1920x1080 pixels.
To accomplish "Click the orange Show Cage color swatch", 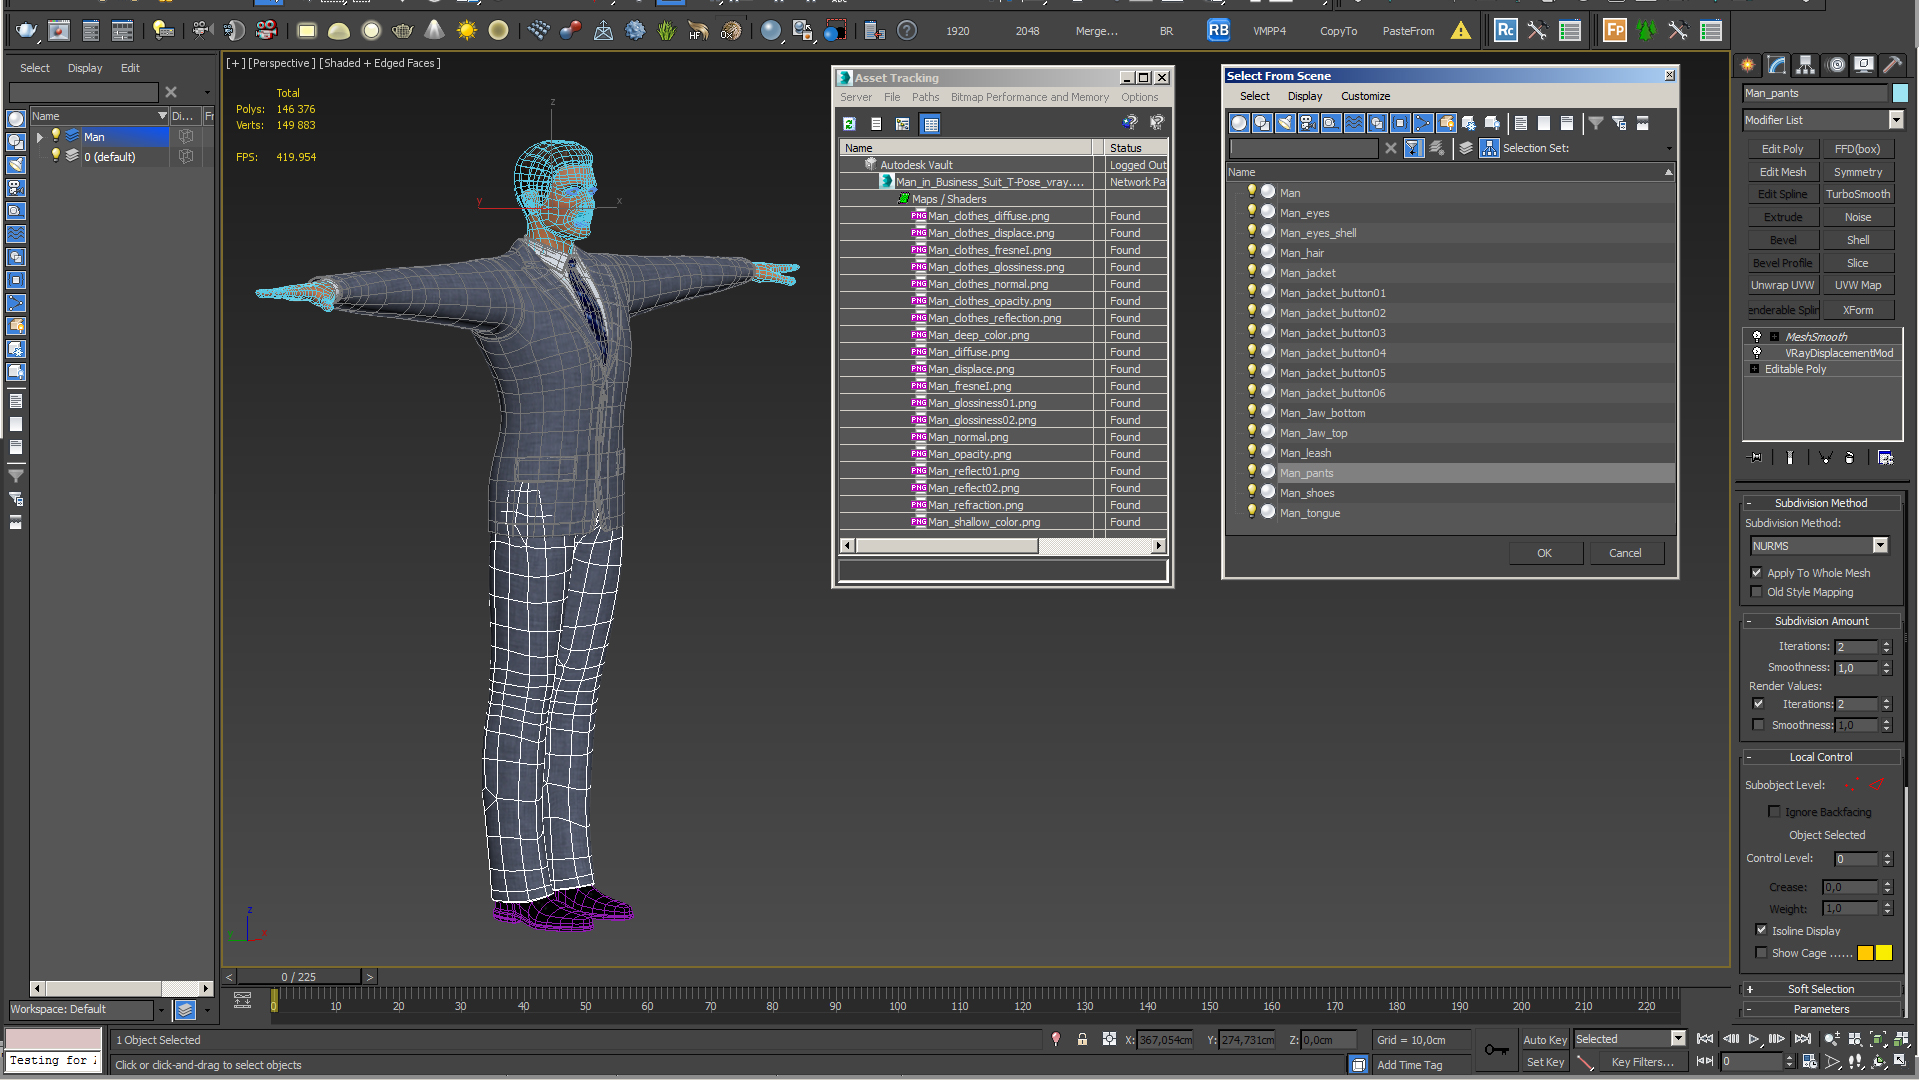I will coord(1865,953).
